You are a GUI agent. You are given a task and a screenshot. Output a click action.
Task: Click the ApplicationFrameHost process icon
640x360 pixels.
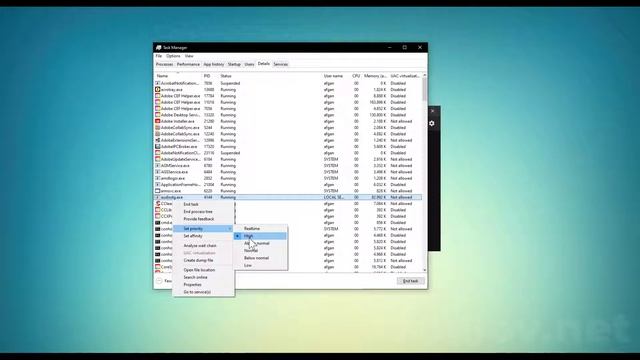pos(158,184)
